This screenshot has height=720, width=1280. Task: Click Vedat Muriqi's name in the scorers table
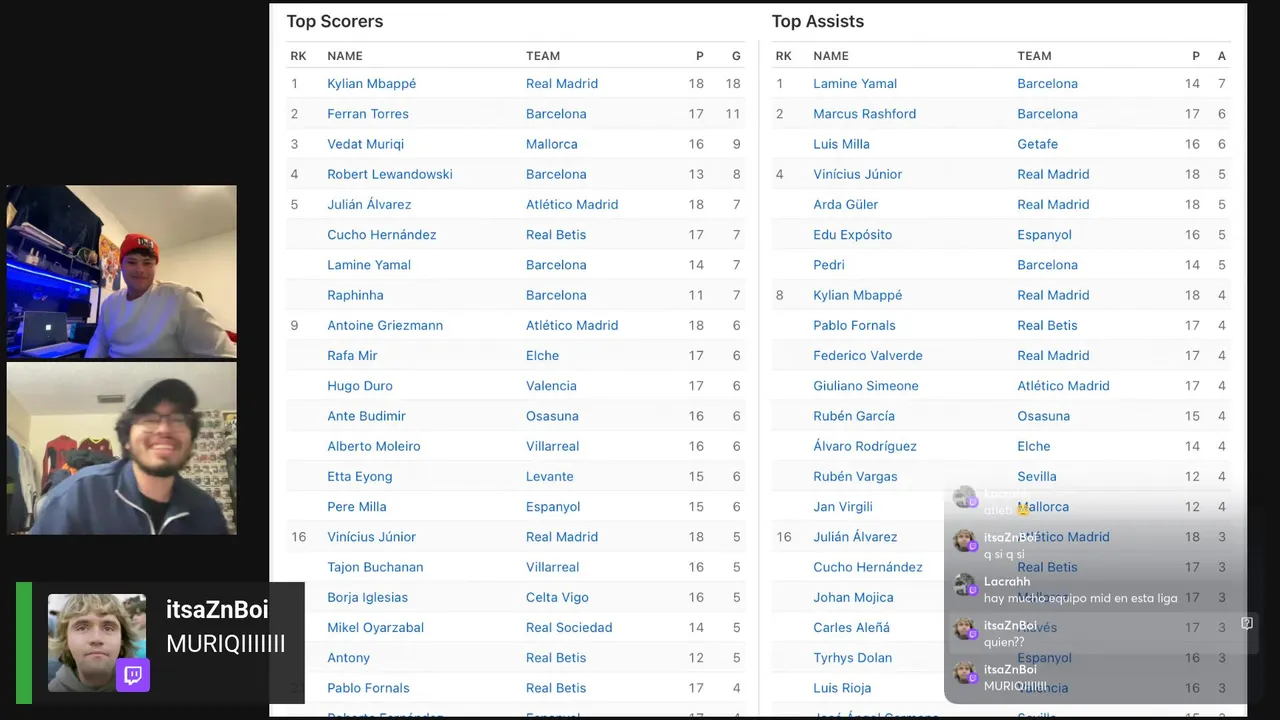tap(365, 144)
